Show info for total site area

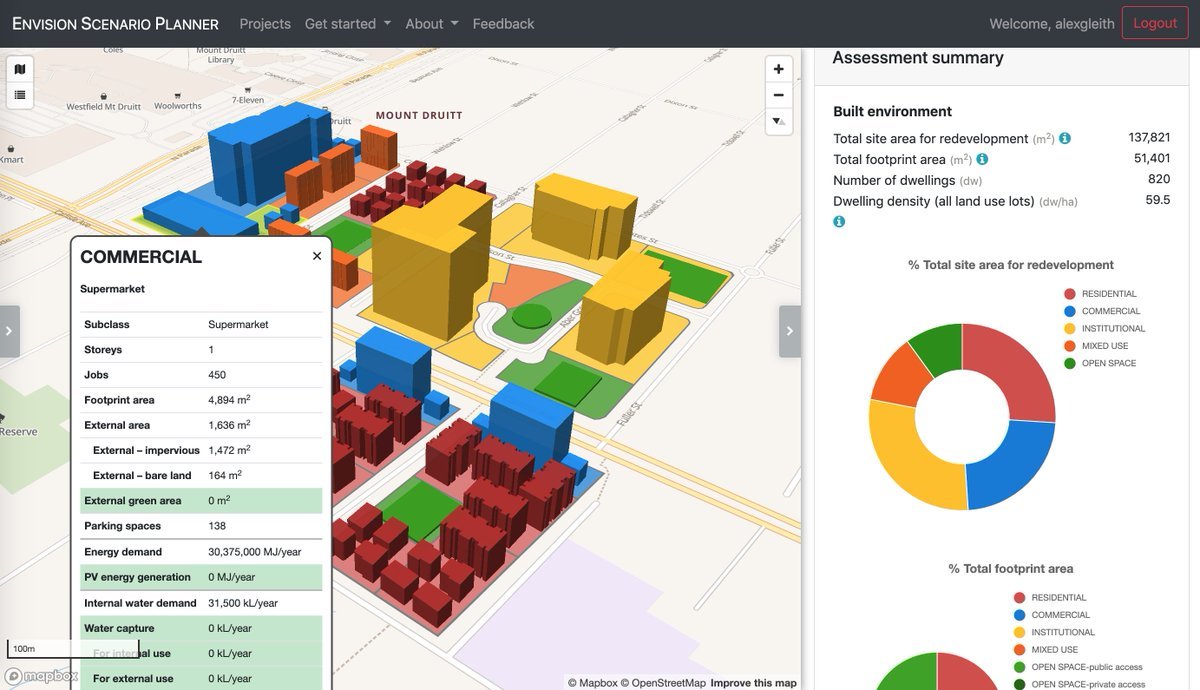pyautogui.click(x=1065, y=139)
